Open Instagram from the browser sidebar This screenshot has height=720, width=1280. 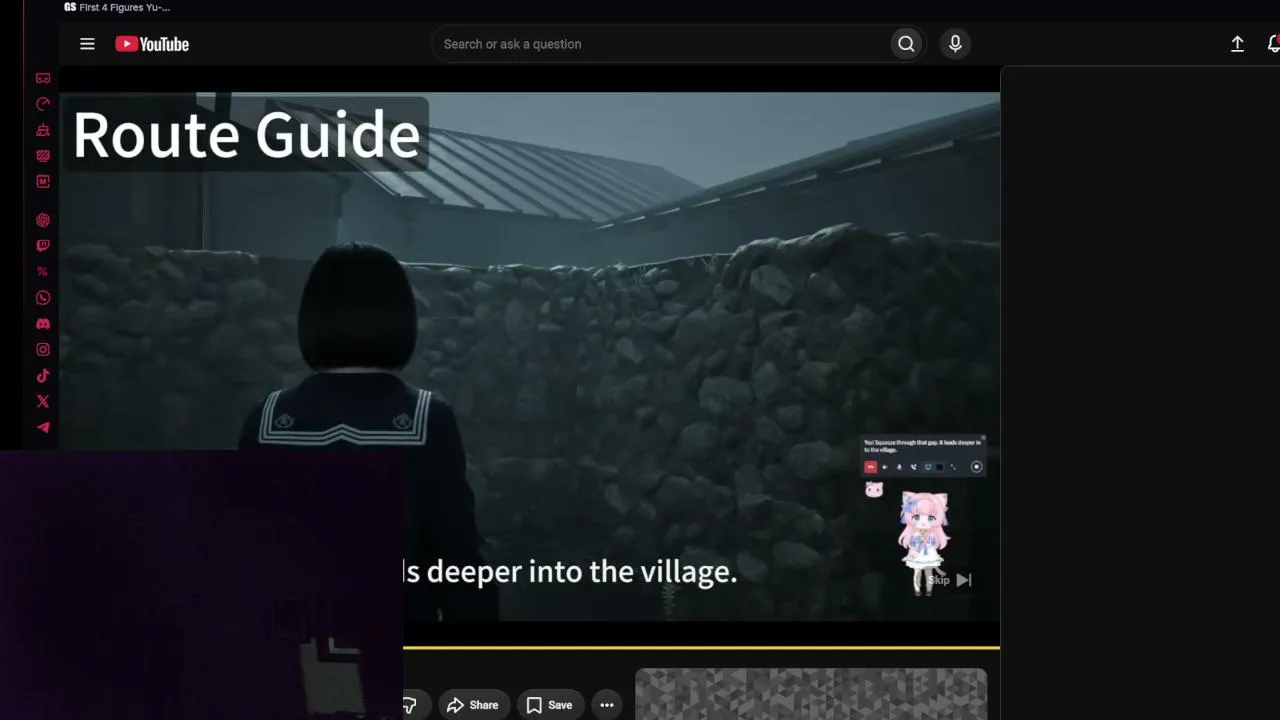[43, 350]
